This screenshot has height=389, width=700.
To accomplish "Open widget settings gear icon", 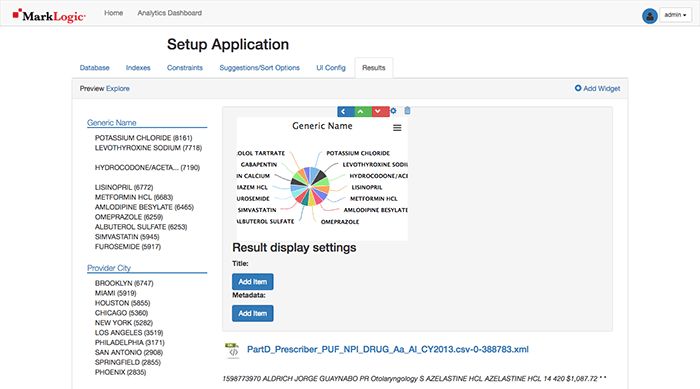I will click(393, 111).
